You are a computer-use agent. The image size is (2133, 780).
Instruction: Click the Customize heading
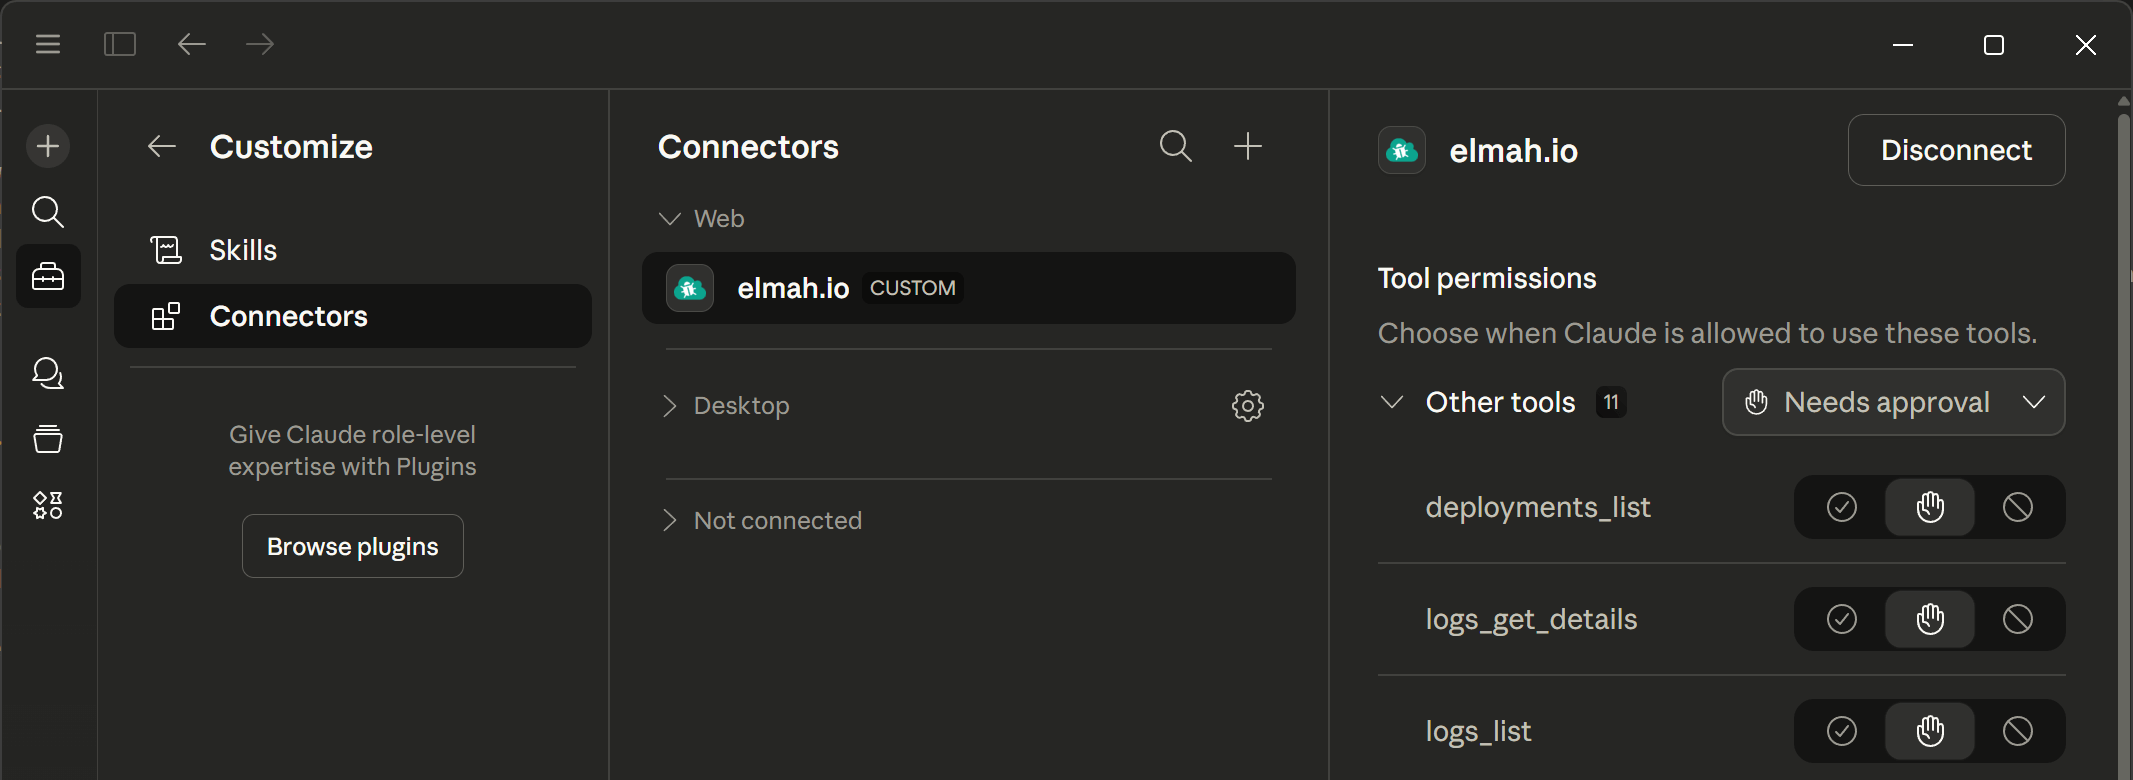tap(291, 147)
